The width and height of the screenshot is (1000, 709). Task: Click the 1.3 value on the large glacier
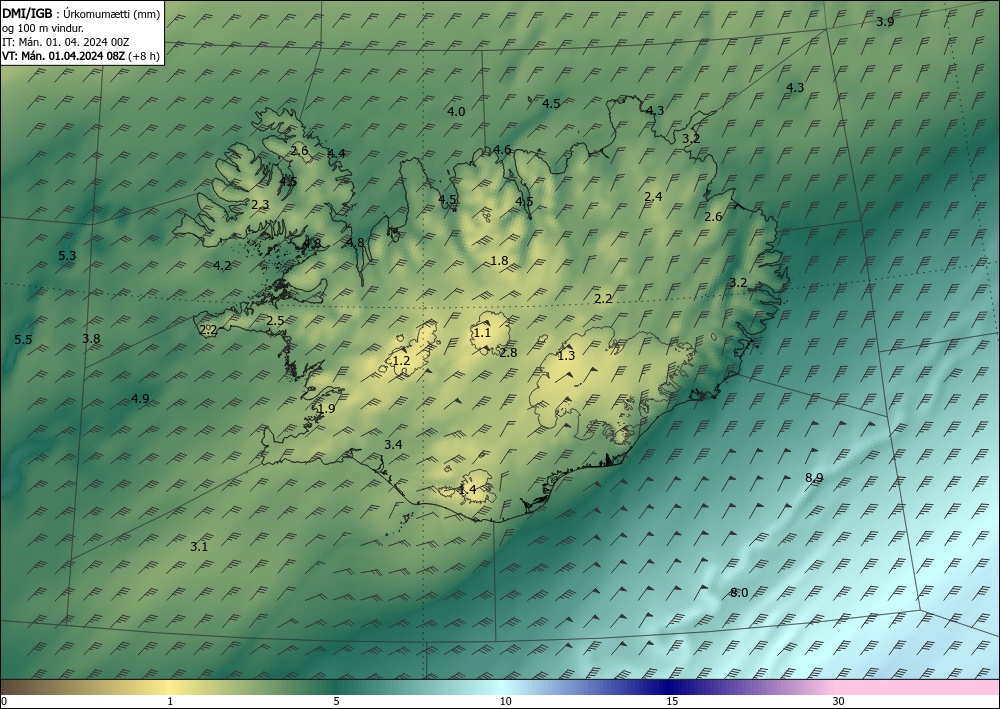pos(566,356)
